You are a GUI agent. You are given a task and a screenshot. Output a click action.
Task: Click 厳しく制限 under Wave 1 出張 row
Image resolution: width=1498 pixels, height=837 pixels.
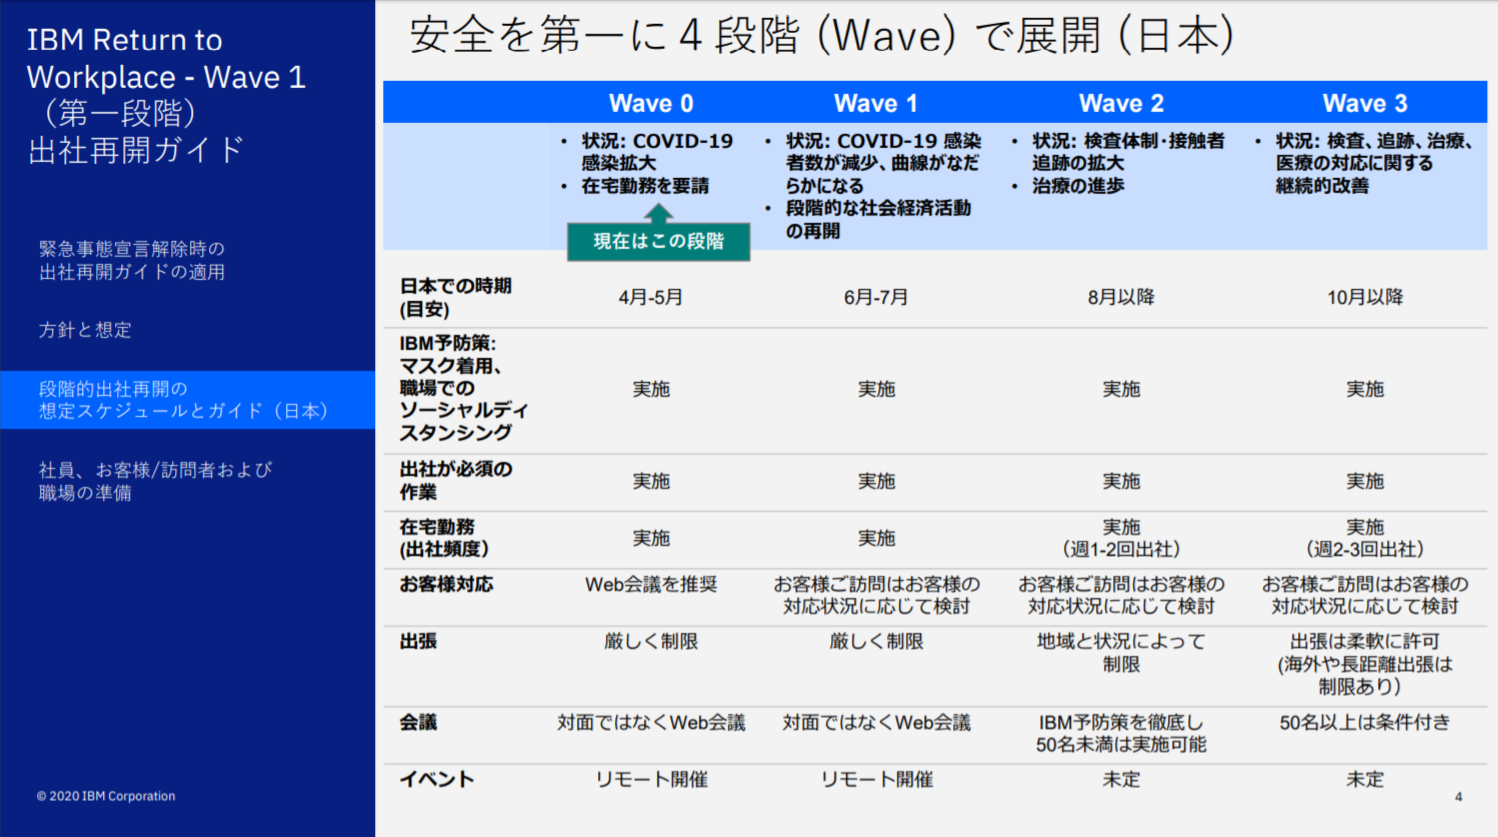[x=875, y=641]
